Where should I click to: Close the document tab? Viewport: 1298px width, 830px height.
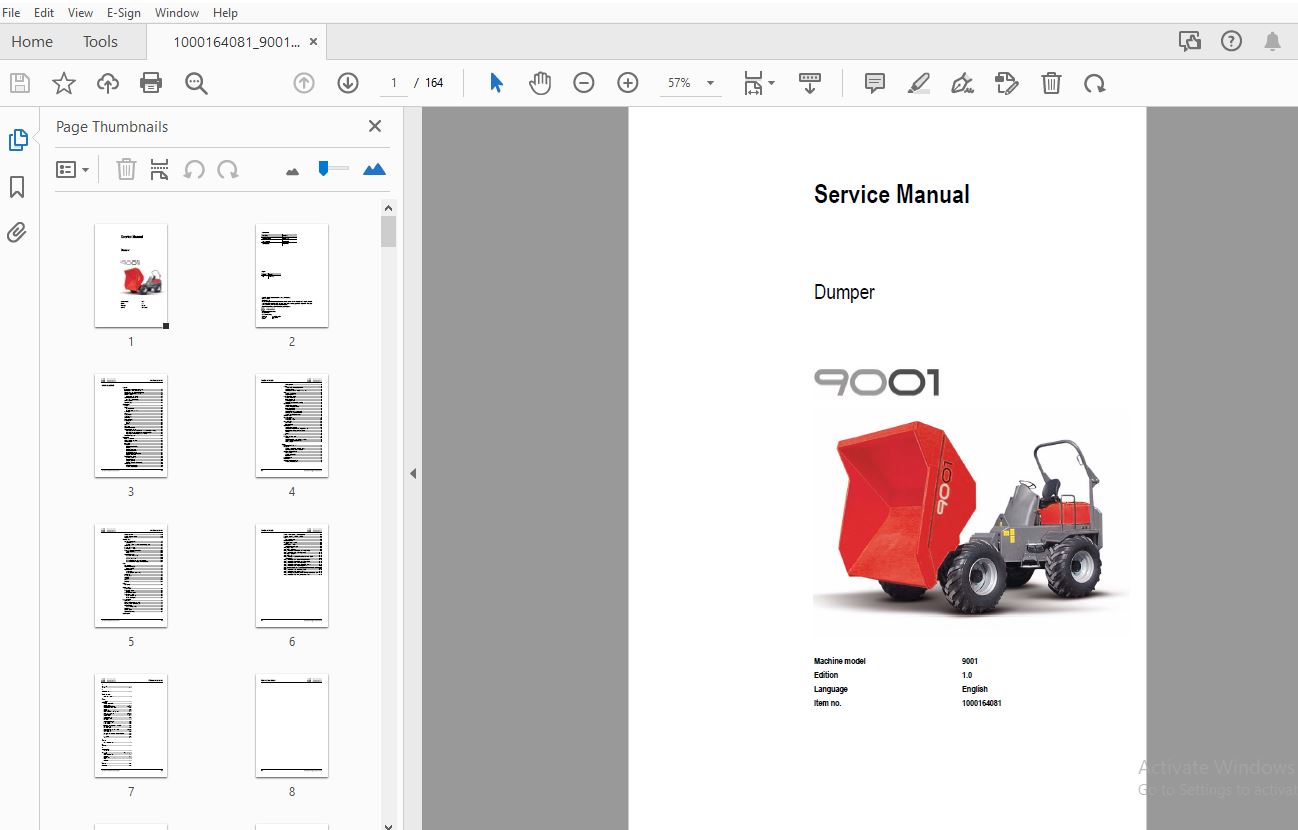pos(314,41)
